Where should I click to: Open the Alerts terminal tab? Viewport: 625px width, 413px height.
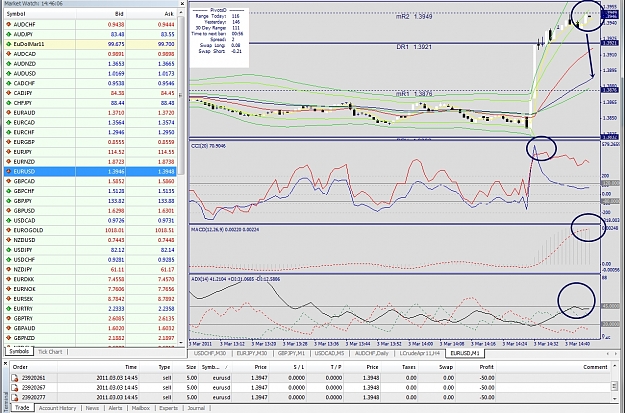[x=116, y=408]
